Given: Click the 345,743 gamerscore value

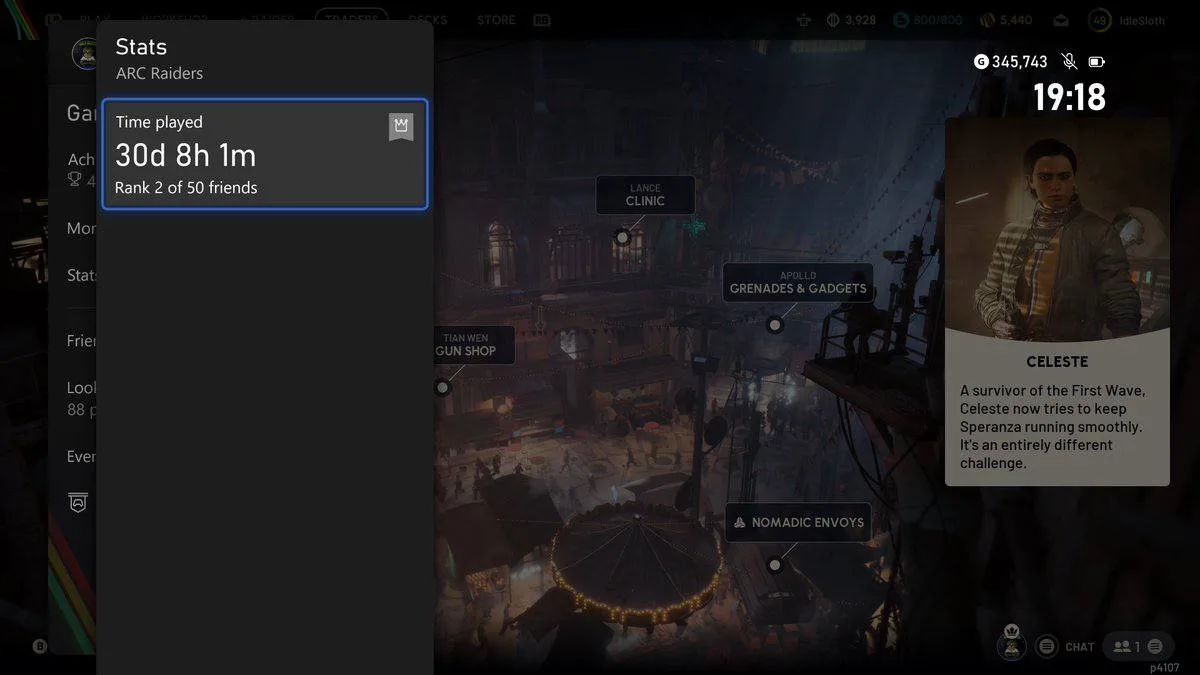Looking at the screenshot, I should pyautogui.click(x=1020, y=62).
